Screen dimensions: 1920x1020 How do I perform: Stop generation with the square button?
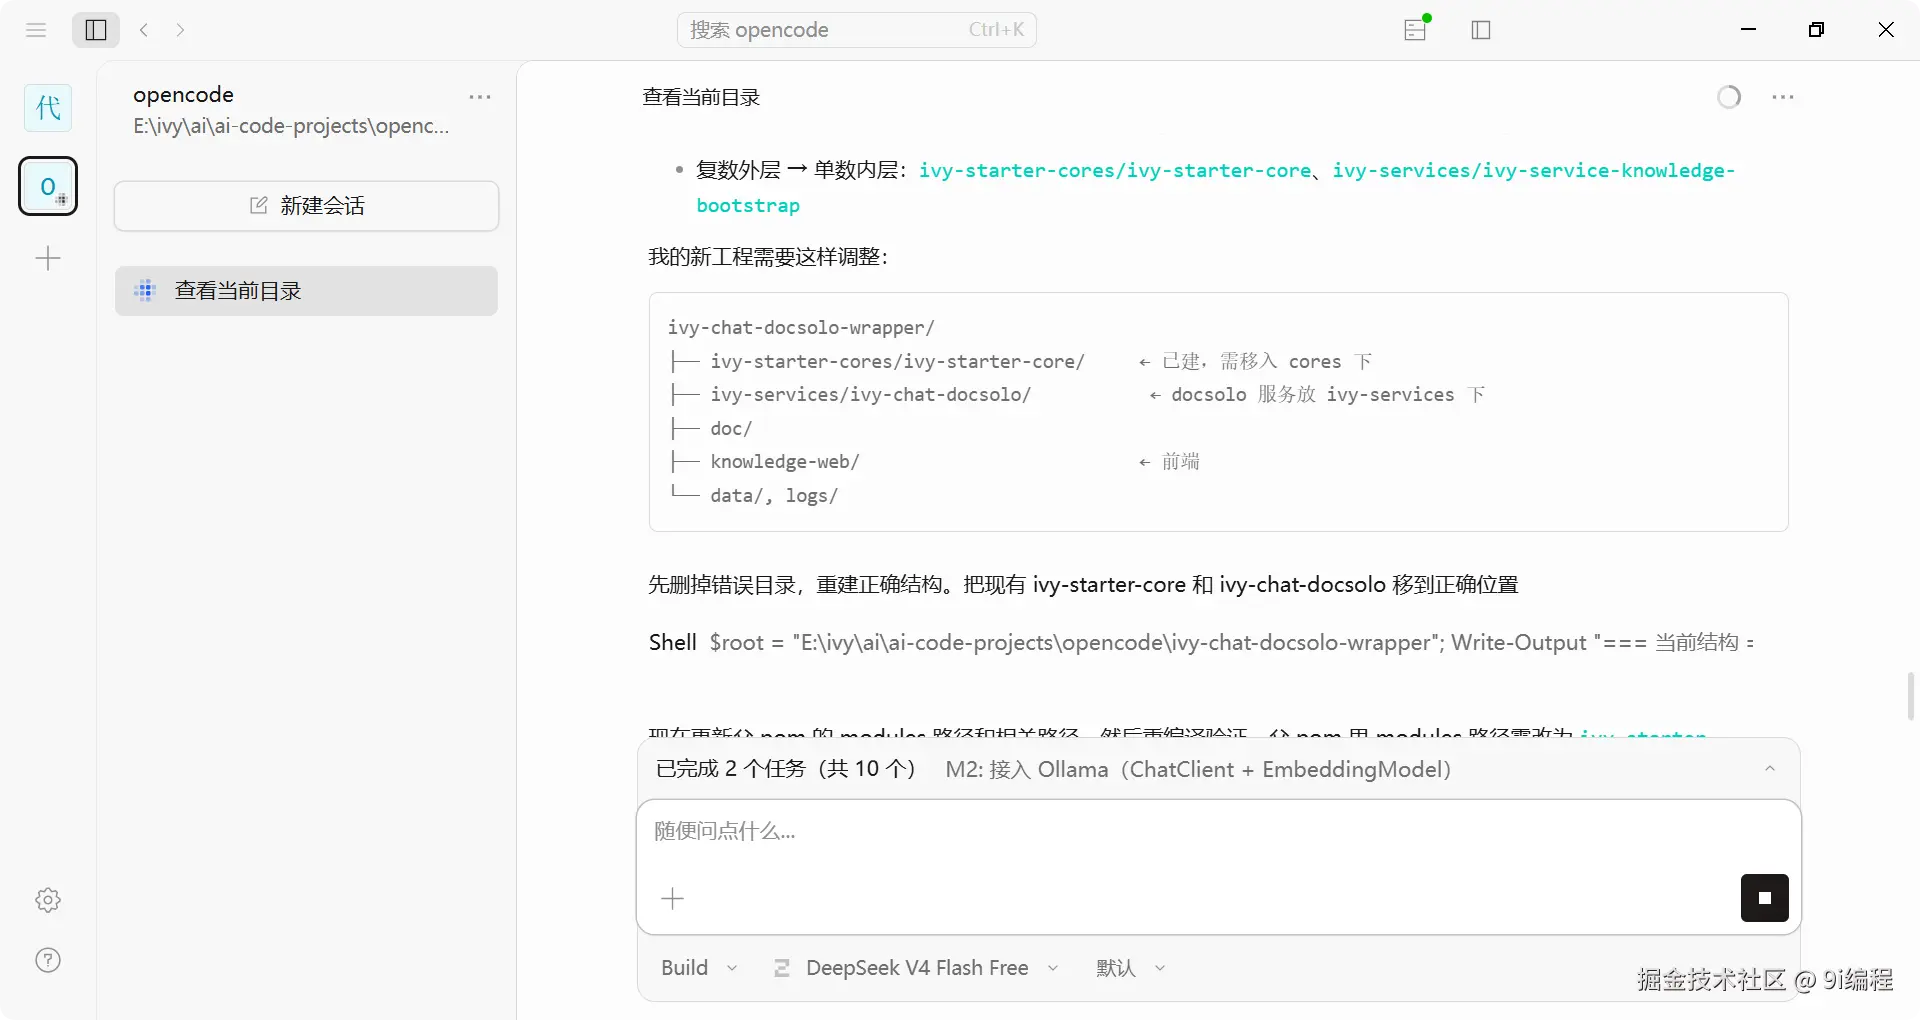pyautogui.click(x=1765, y=898)
